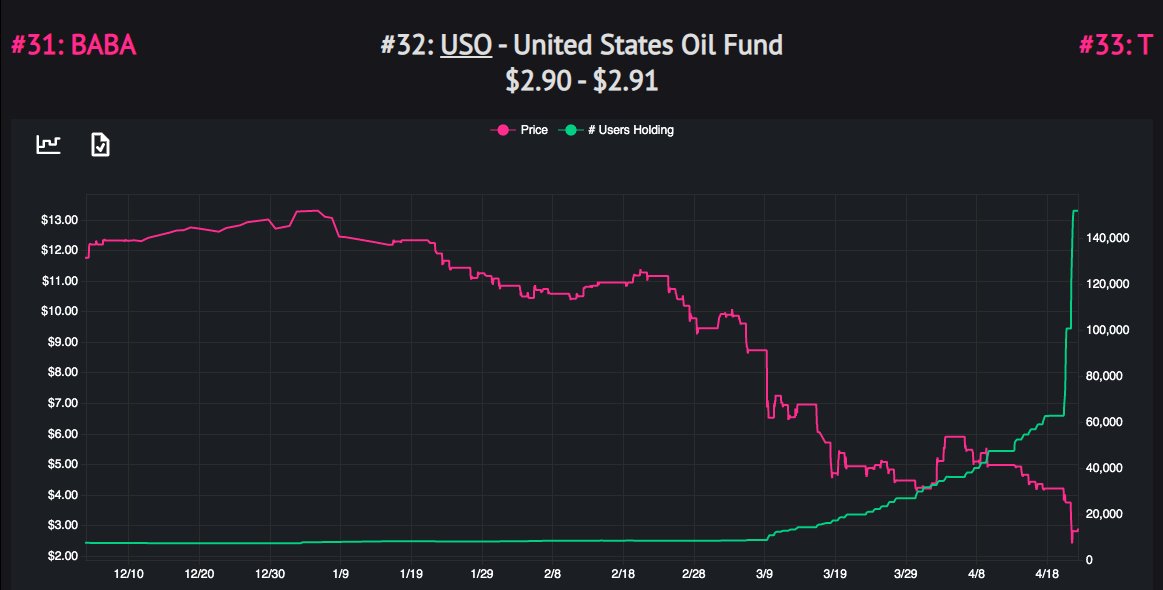Screen dimensions: 1163x590
Task: Open the underlined USO ticker link
Action: coord(466,45)
